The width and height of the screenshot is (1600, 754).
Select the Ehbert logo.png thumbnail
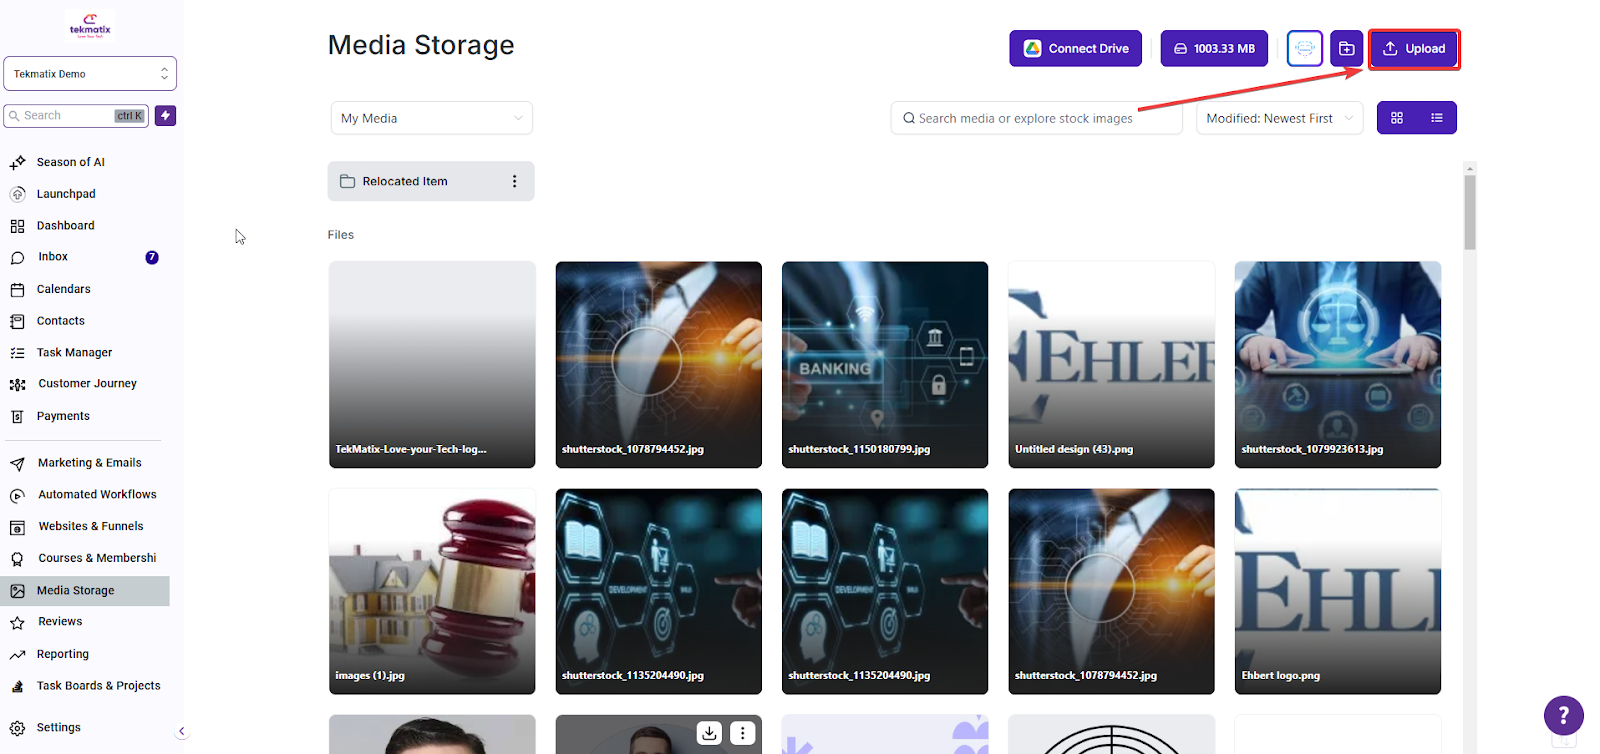tap(1338, 591)
